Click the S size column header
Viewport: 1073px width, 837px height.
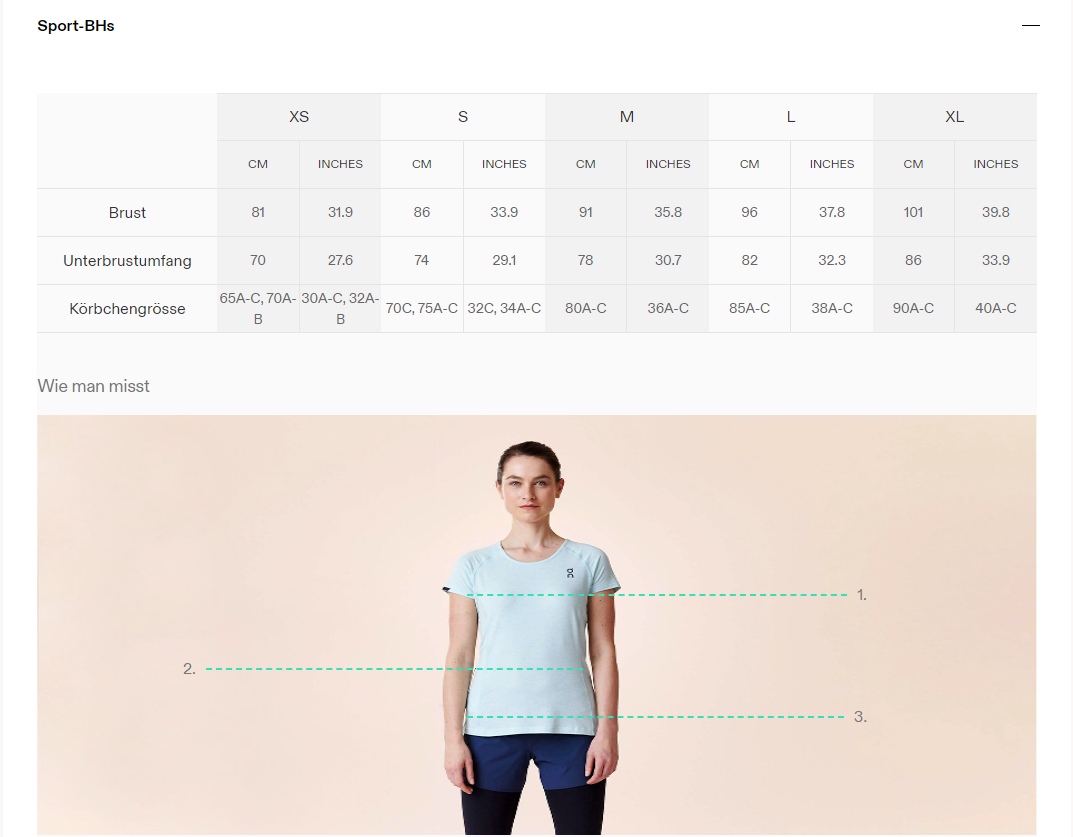click(463, 117)
